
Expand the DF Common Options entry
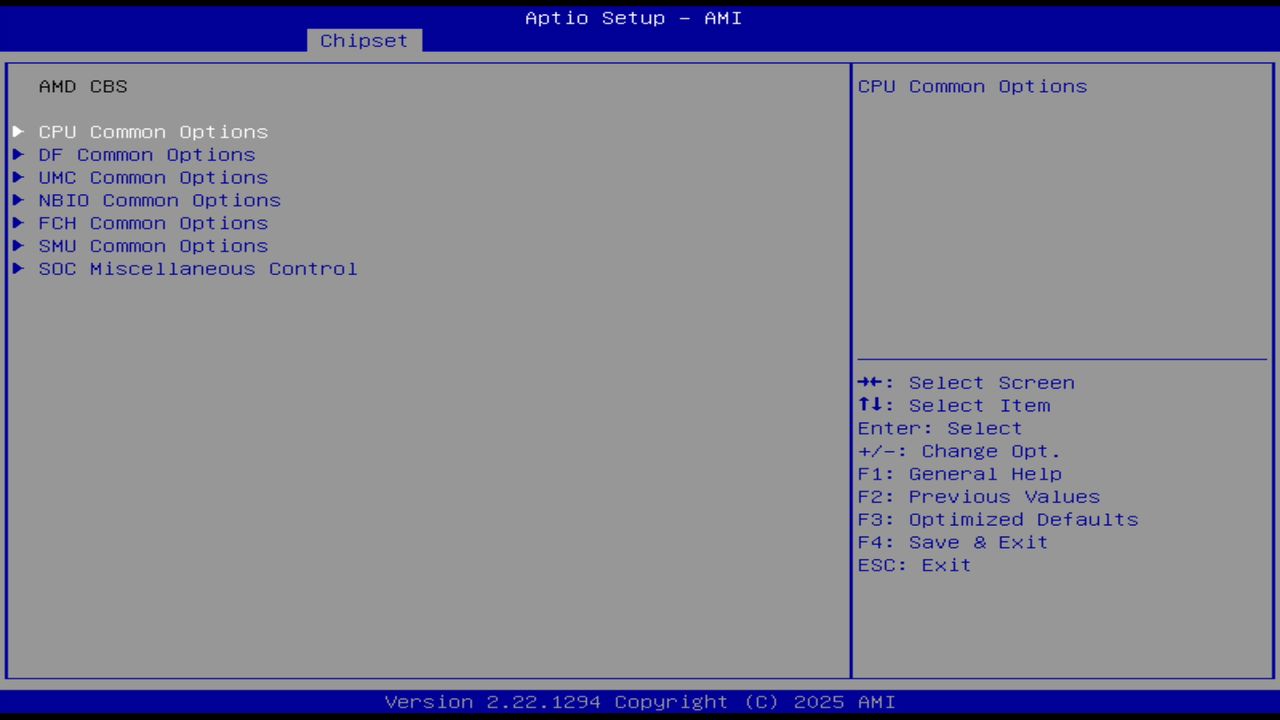point(147,154)
